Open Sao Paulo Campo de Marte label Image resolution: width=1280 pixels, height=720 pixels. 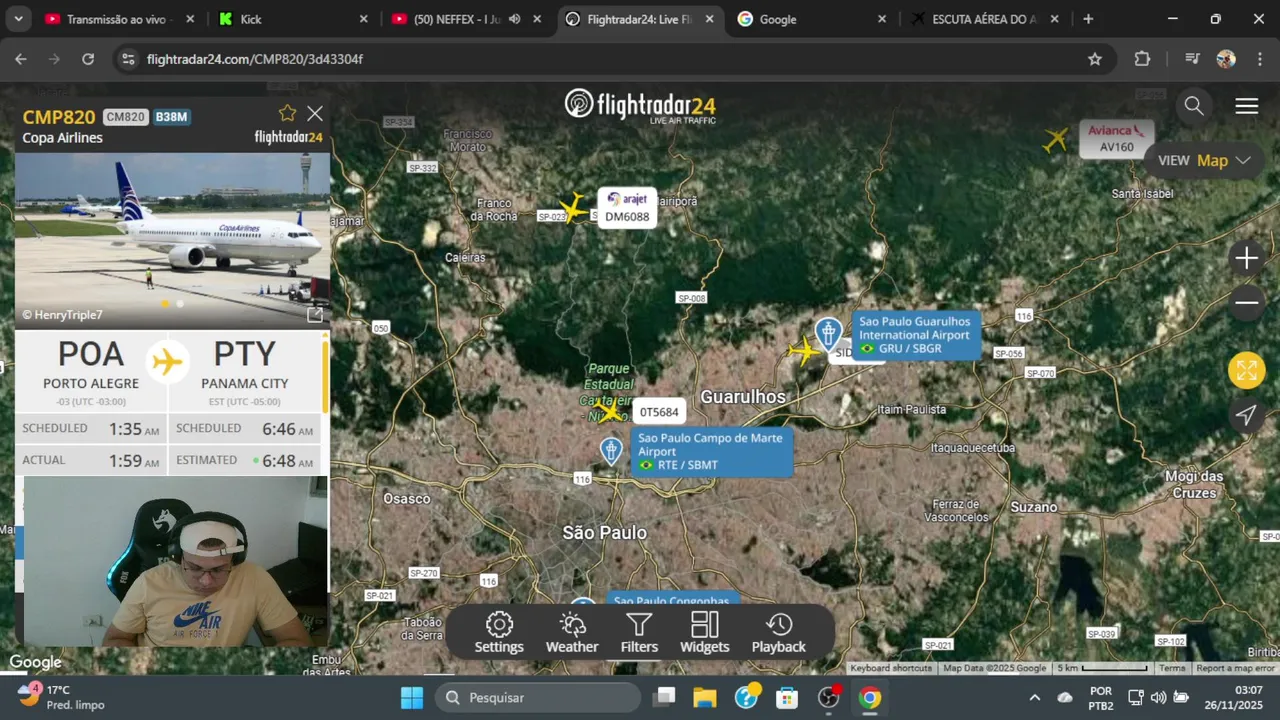click(x=710, y=451)
